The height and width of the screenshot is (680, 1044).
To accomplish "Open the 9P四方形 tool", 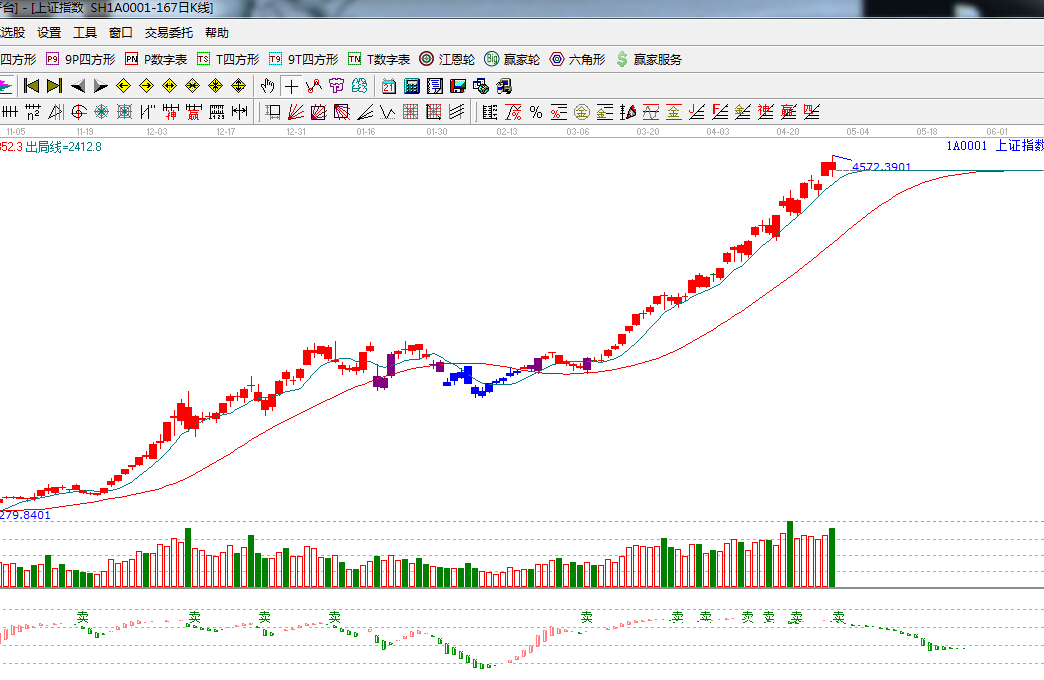I will [x=80, y=59].
